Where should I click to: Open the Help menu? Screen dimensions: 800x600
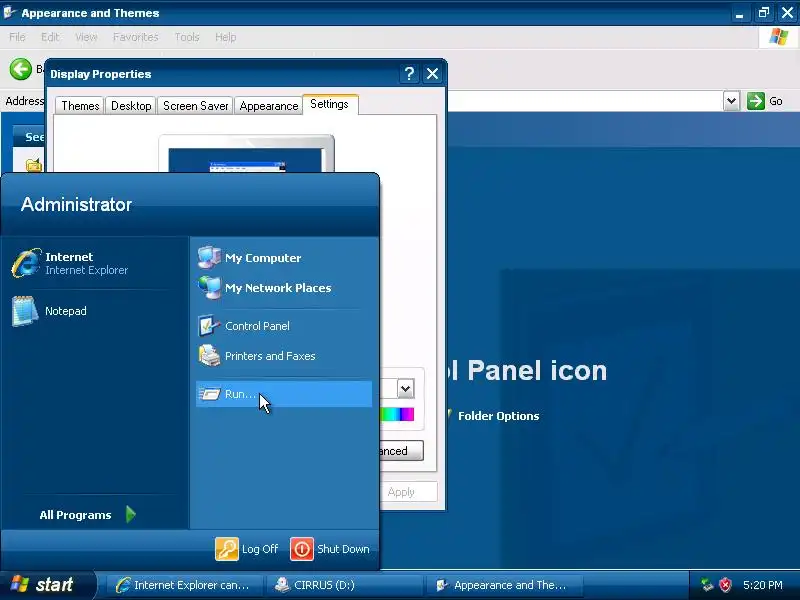225,37
